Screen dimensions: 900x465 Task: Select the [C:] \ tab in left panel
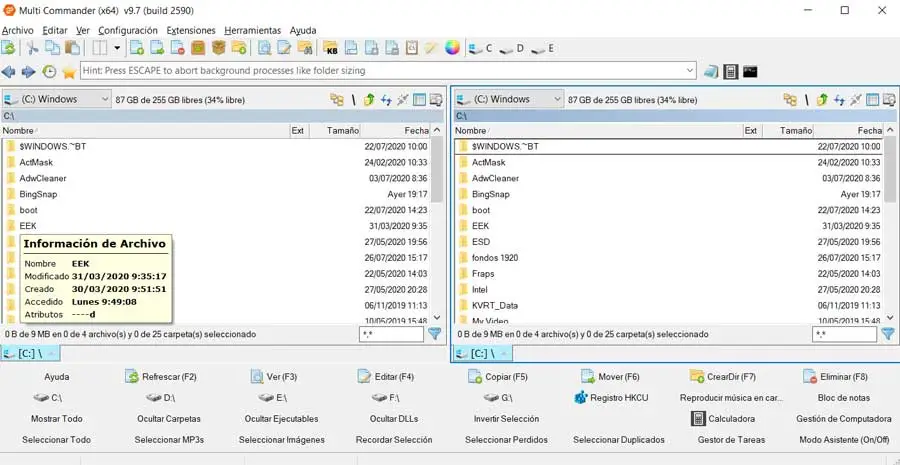click(x=30, y=354)
